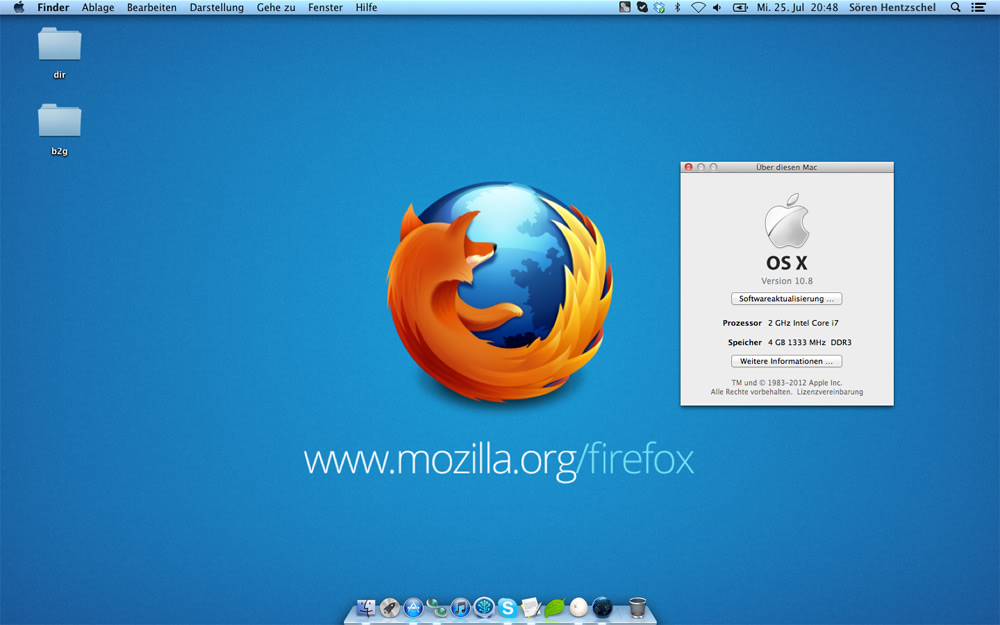
Task: Open the green leaf Dock icon
Action: 555,607
